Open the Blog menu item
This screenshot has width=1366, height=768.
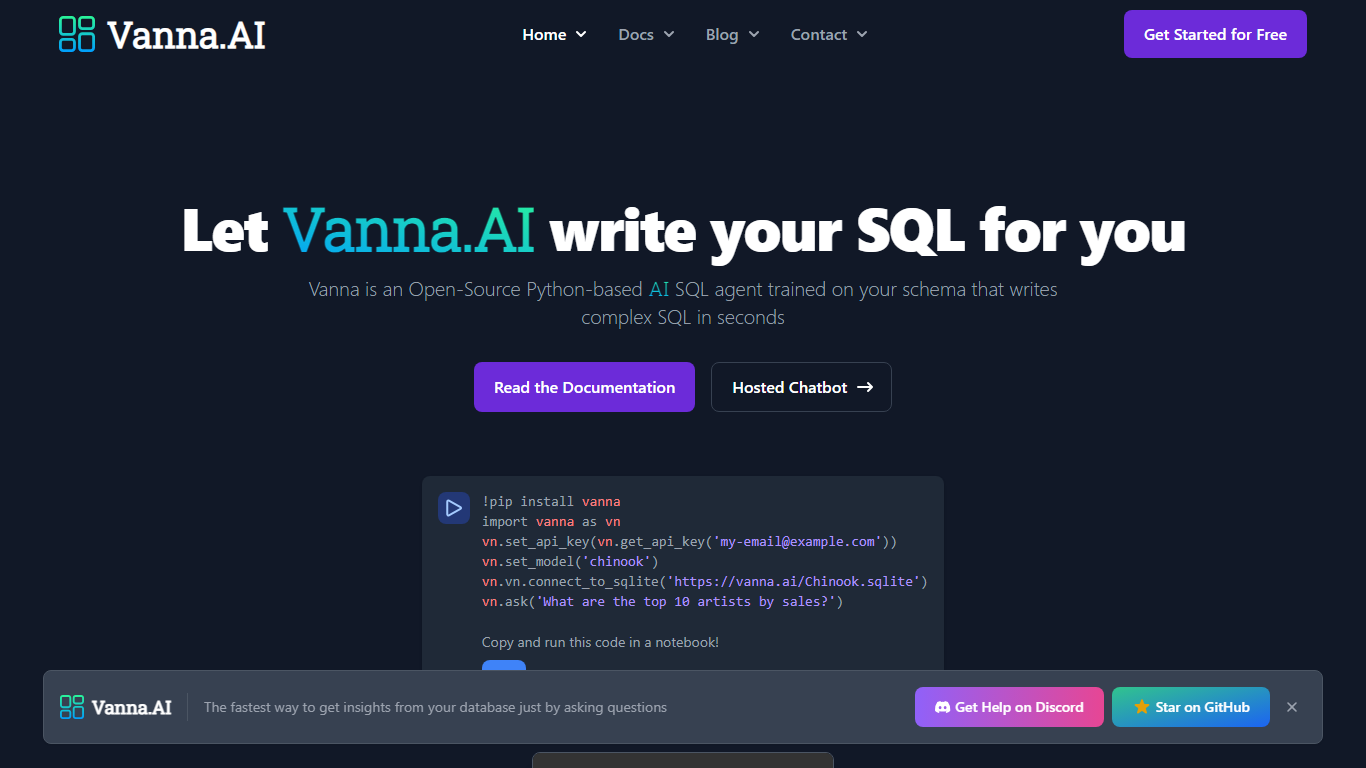coord(721,35)
